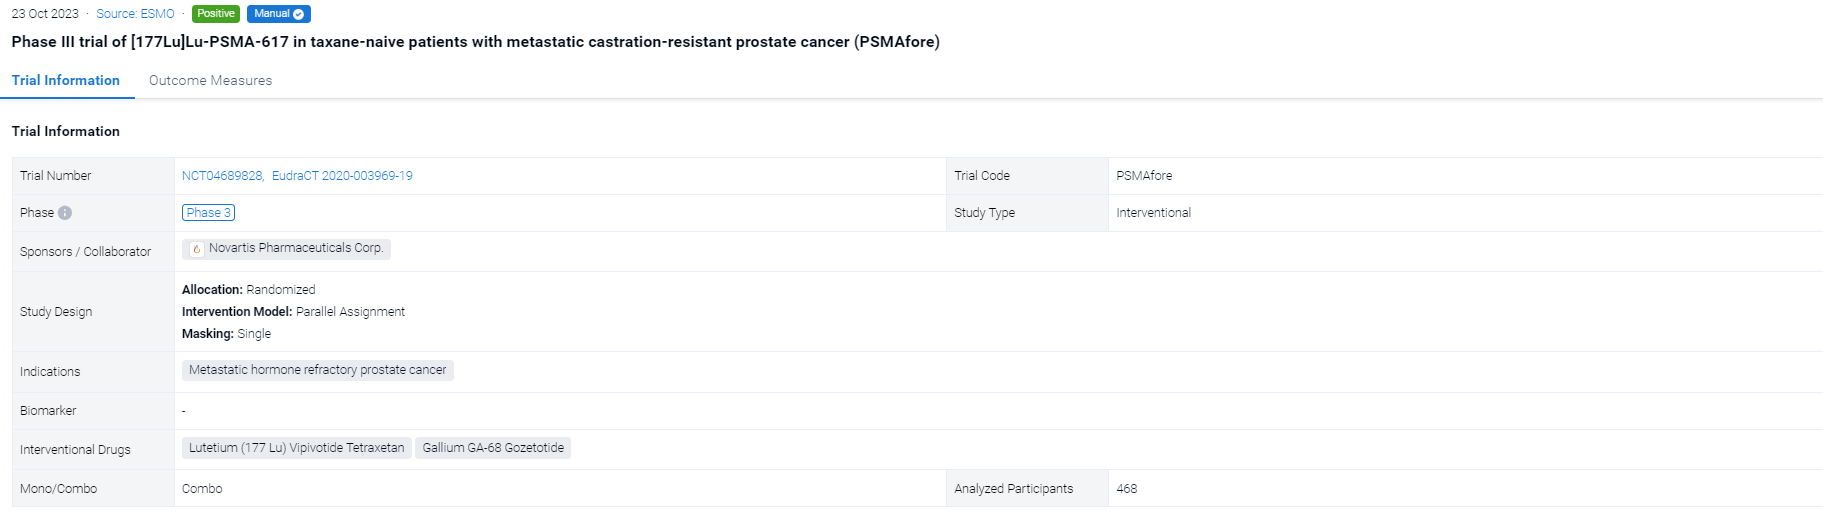Click the Lutetium (177 Lu) Vipivotide Tetraxetan drug tag

pyautogui.click(x=296, y=448)
